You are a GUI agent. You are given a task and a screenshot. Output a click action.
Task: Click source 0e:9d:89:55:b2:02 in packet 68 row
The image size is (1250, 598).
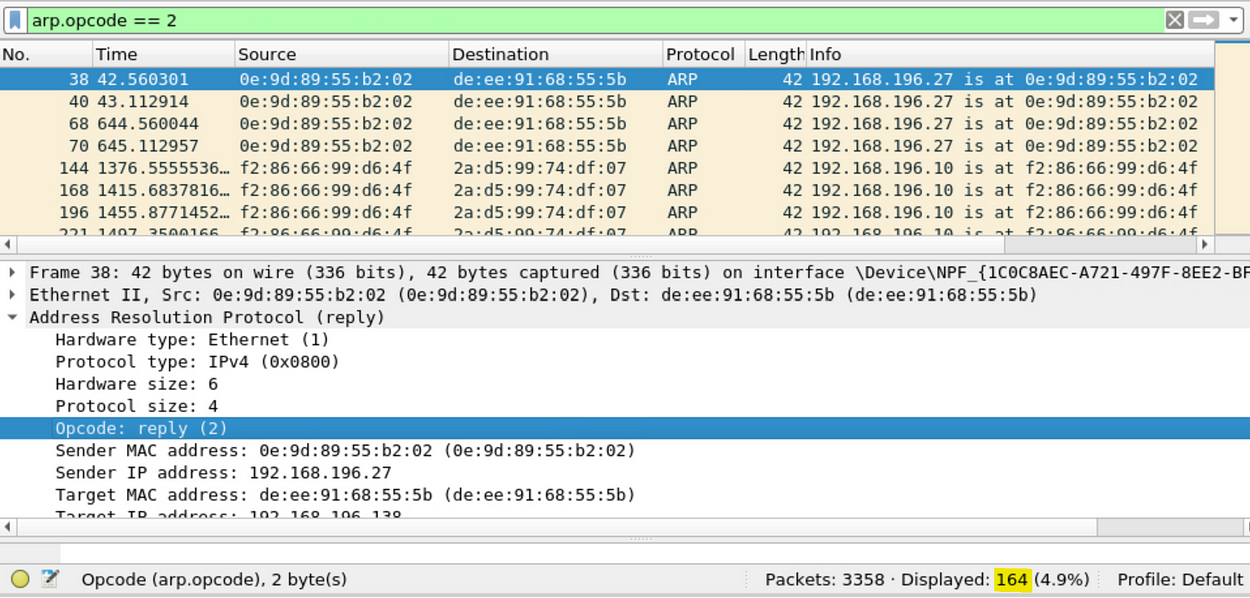coord(326,124)
